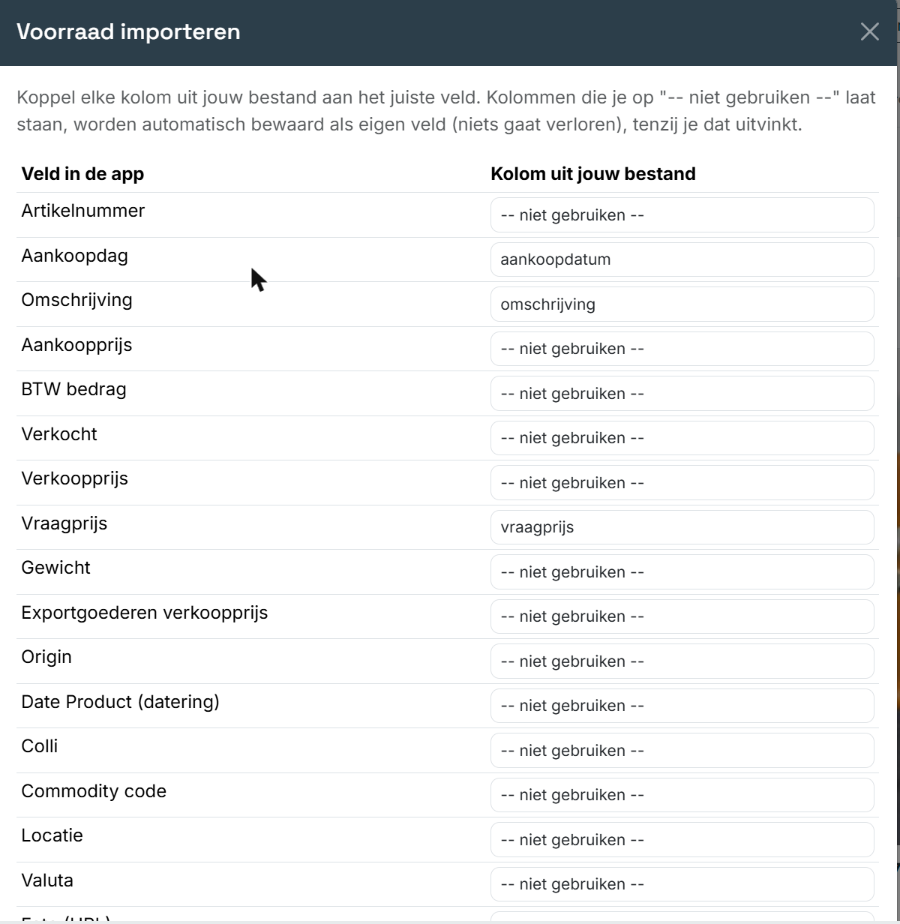
Task: Click the Voorraad importeren dialog title
Action: (x=128, y=32)
